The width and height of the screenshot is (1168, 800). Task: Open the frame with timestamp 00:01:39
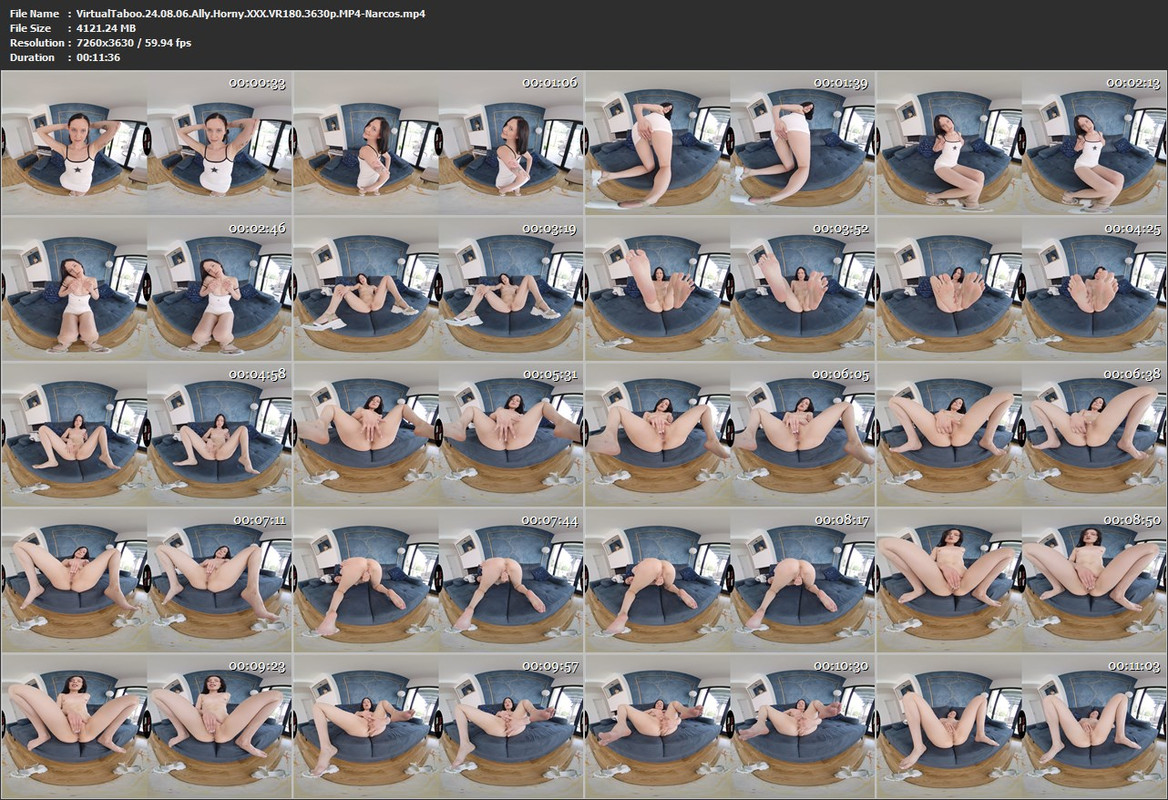tap(730, 144)
